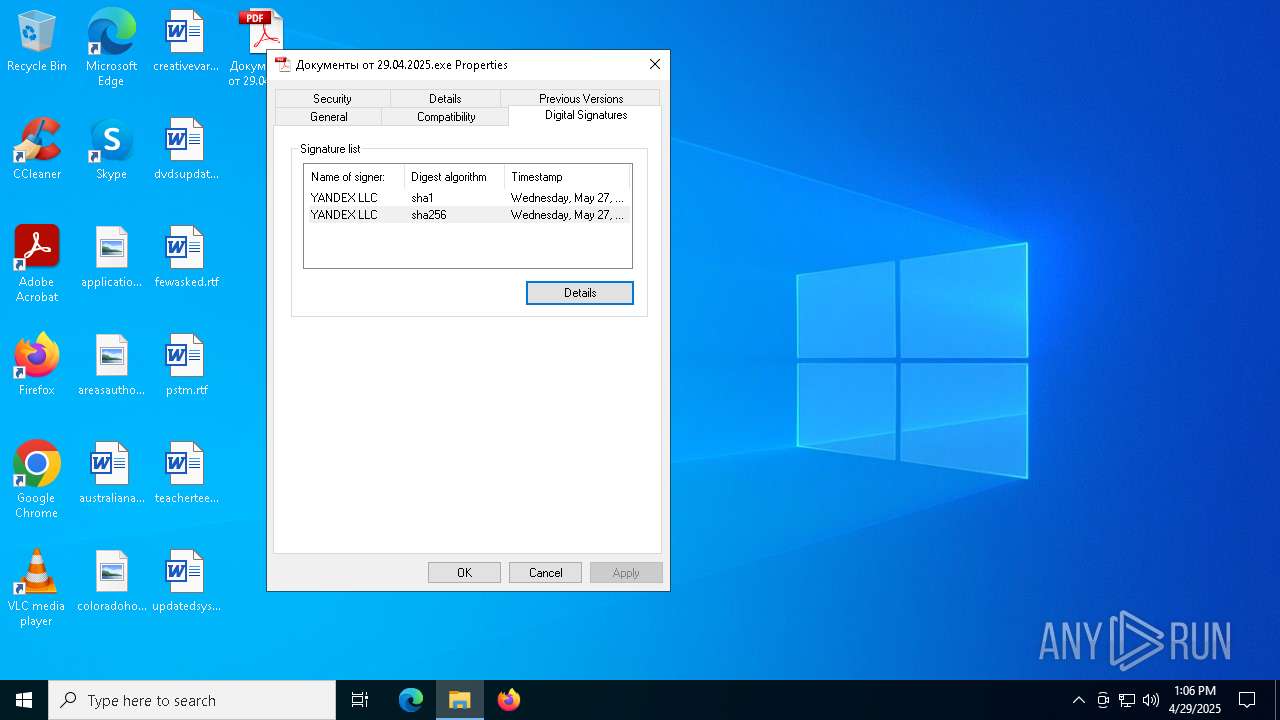Show hidden system tray icons

(1078, 700)
